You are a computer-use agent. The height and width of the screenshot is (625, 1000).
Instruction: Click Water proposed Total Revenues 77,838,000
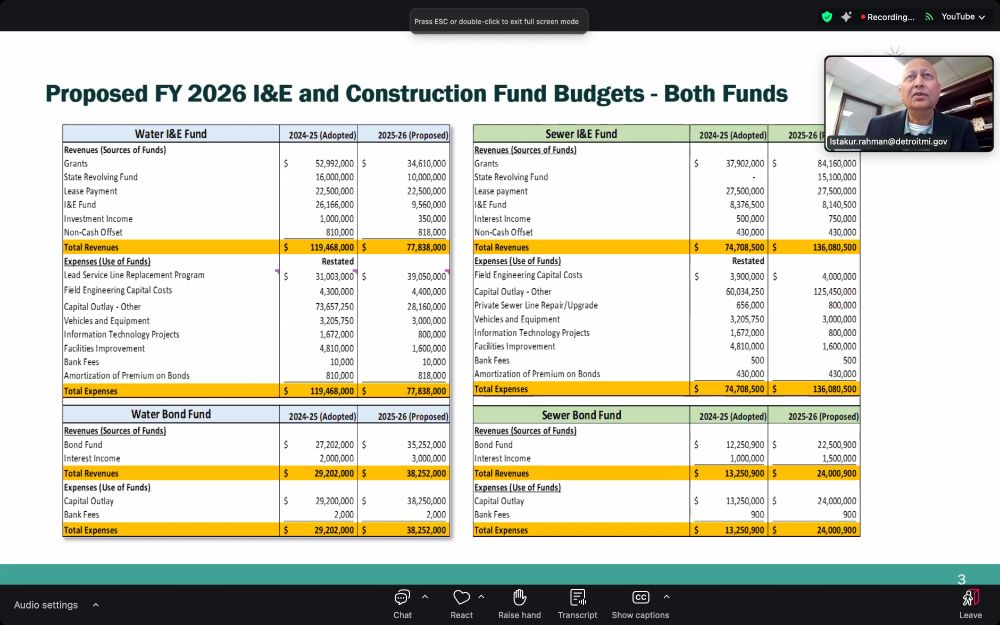(426, 247)
